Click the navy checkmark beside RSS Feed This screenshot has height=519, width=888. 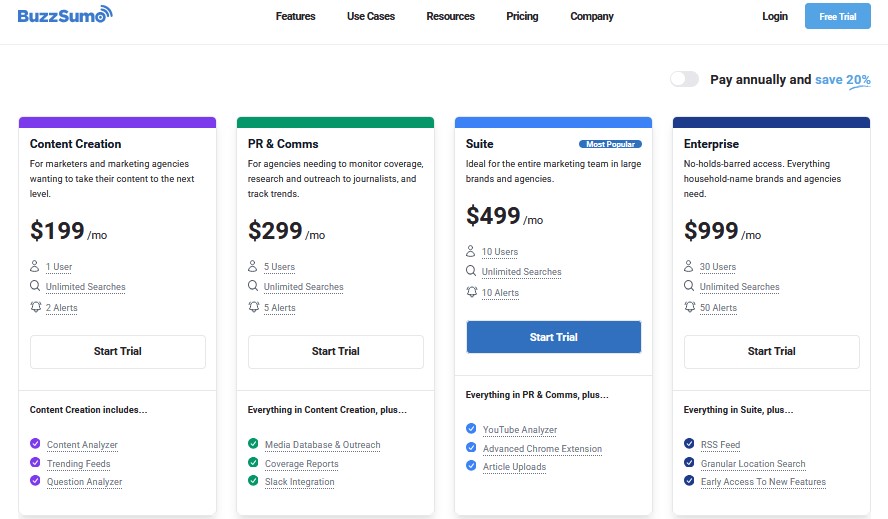pos(690,444)
